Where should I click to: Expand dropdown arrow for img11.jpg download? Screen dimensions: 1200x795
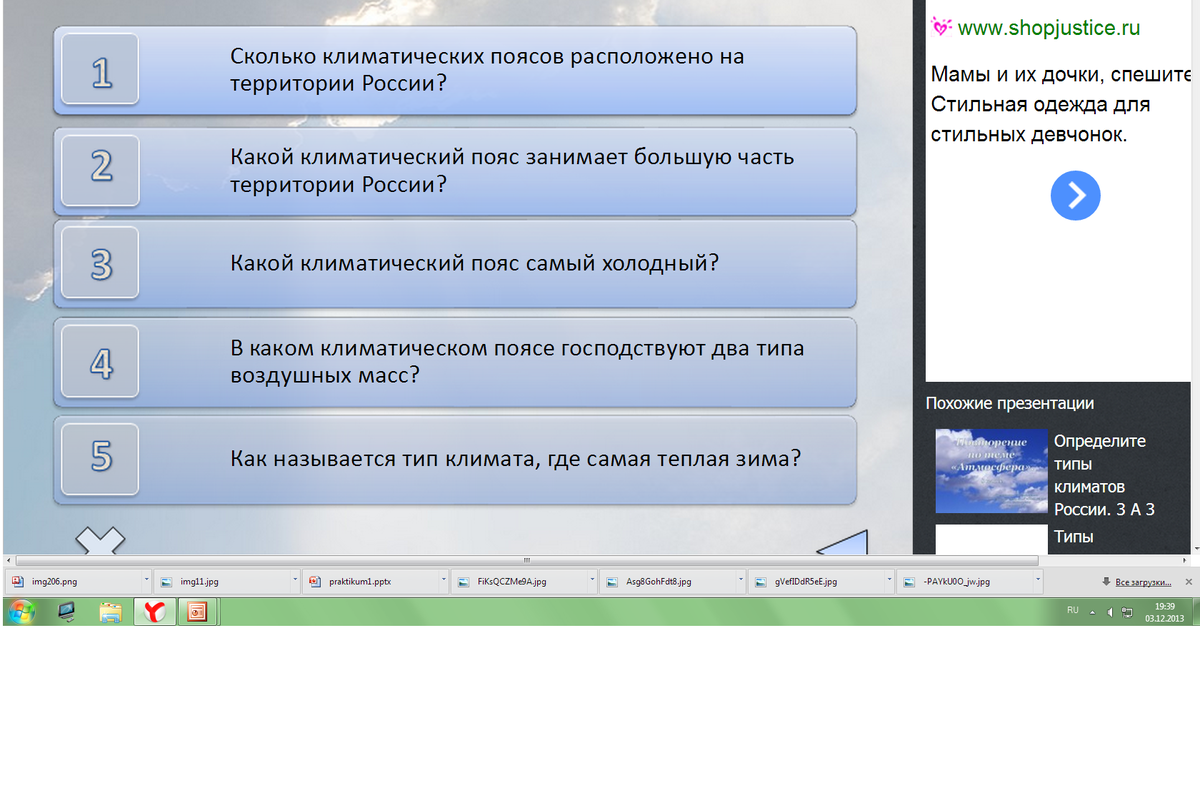pos(295,580)
